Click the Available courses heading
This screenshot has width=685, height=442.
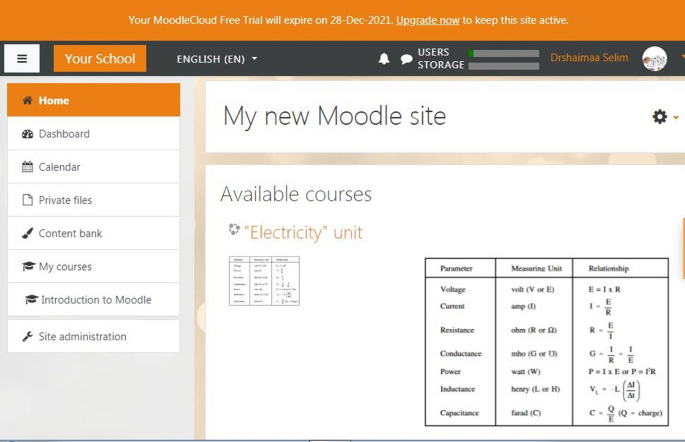(296, 194)
